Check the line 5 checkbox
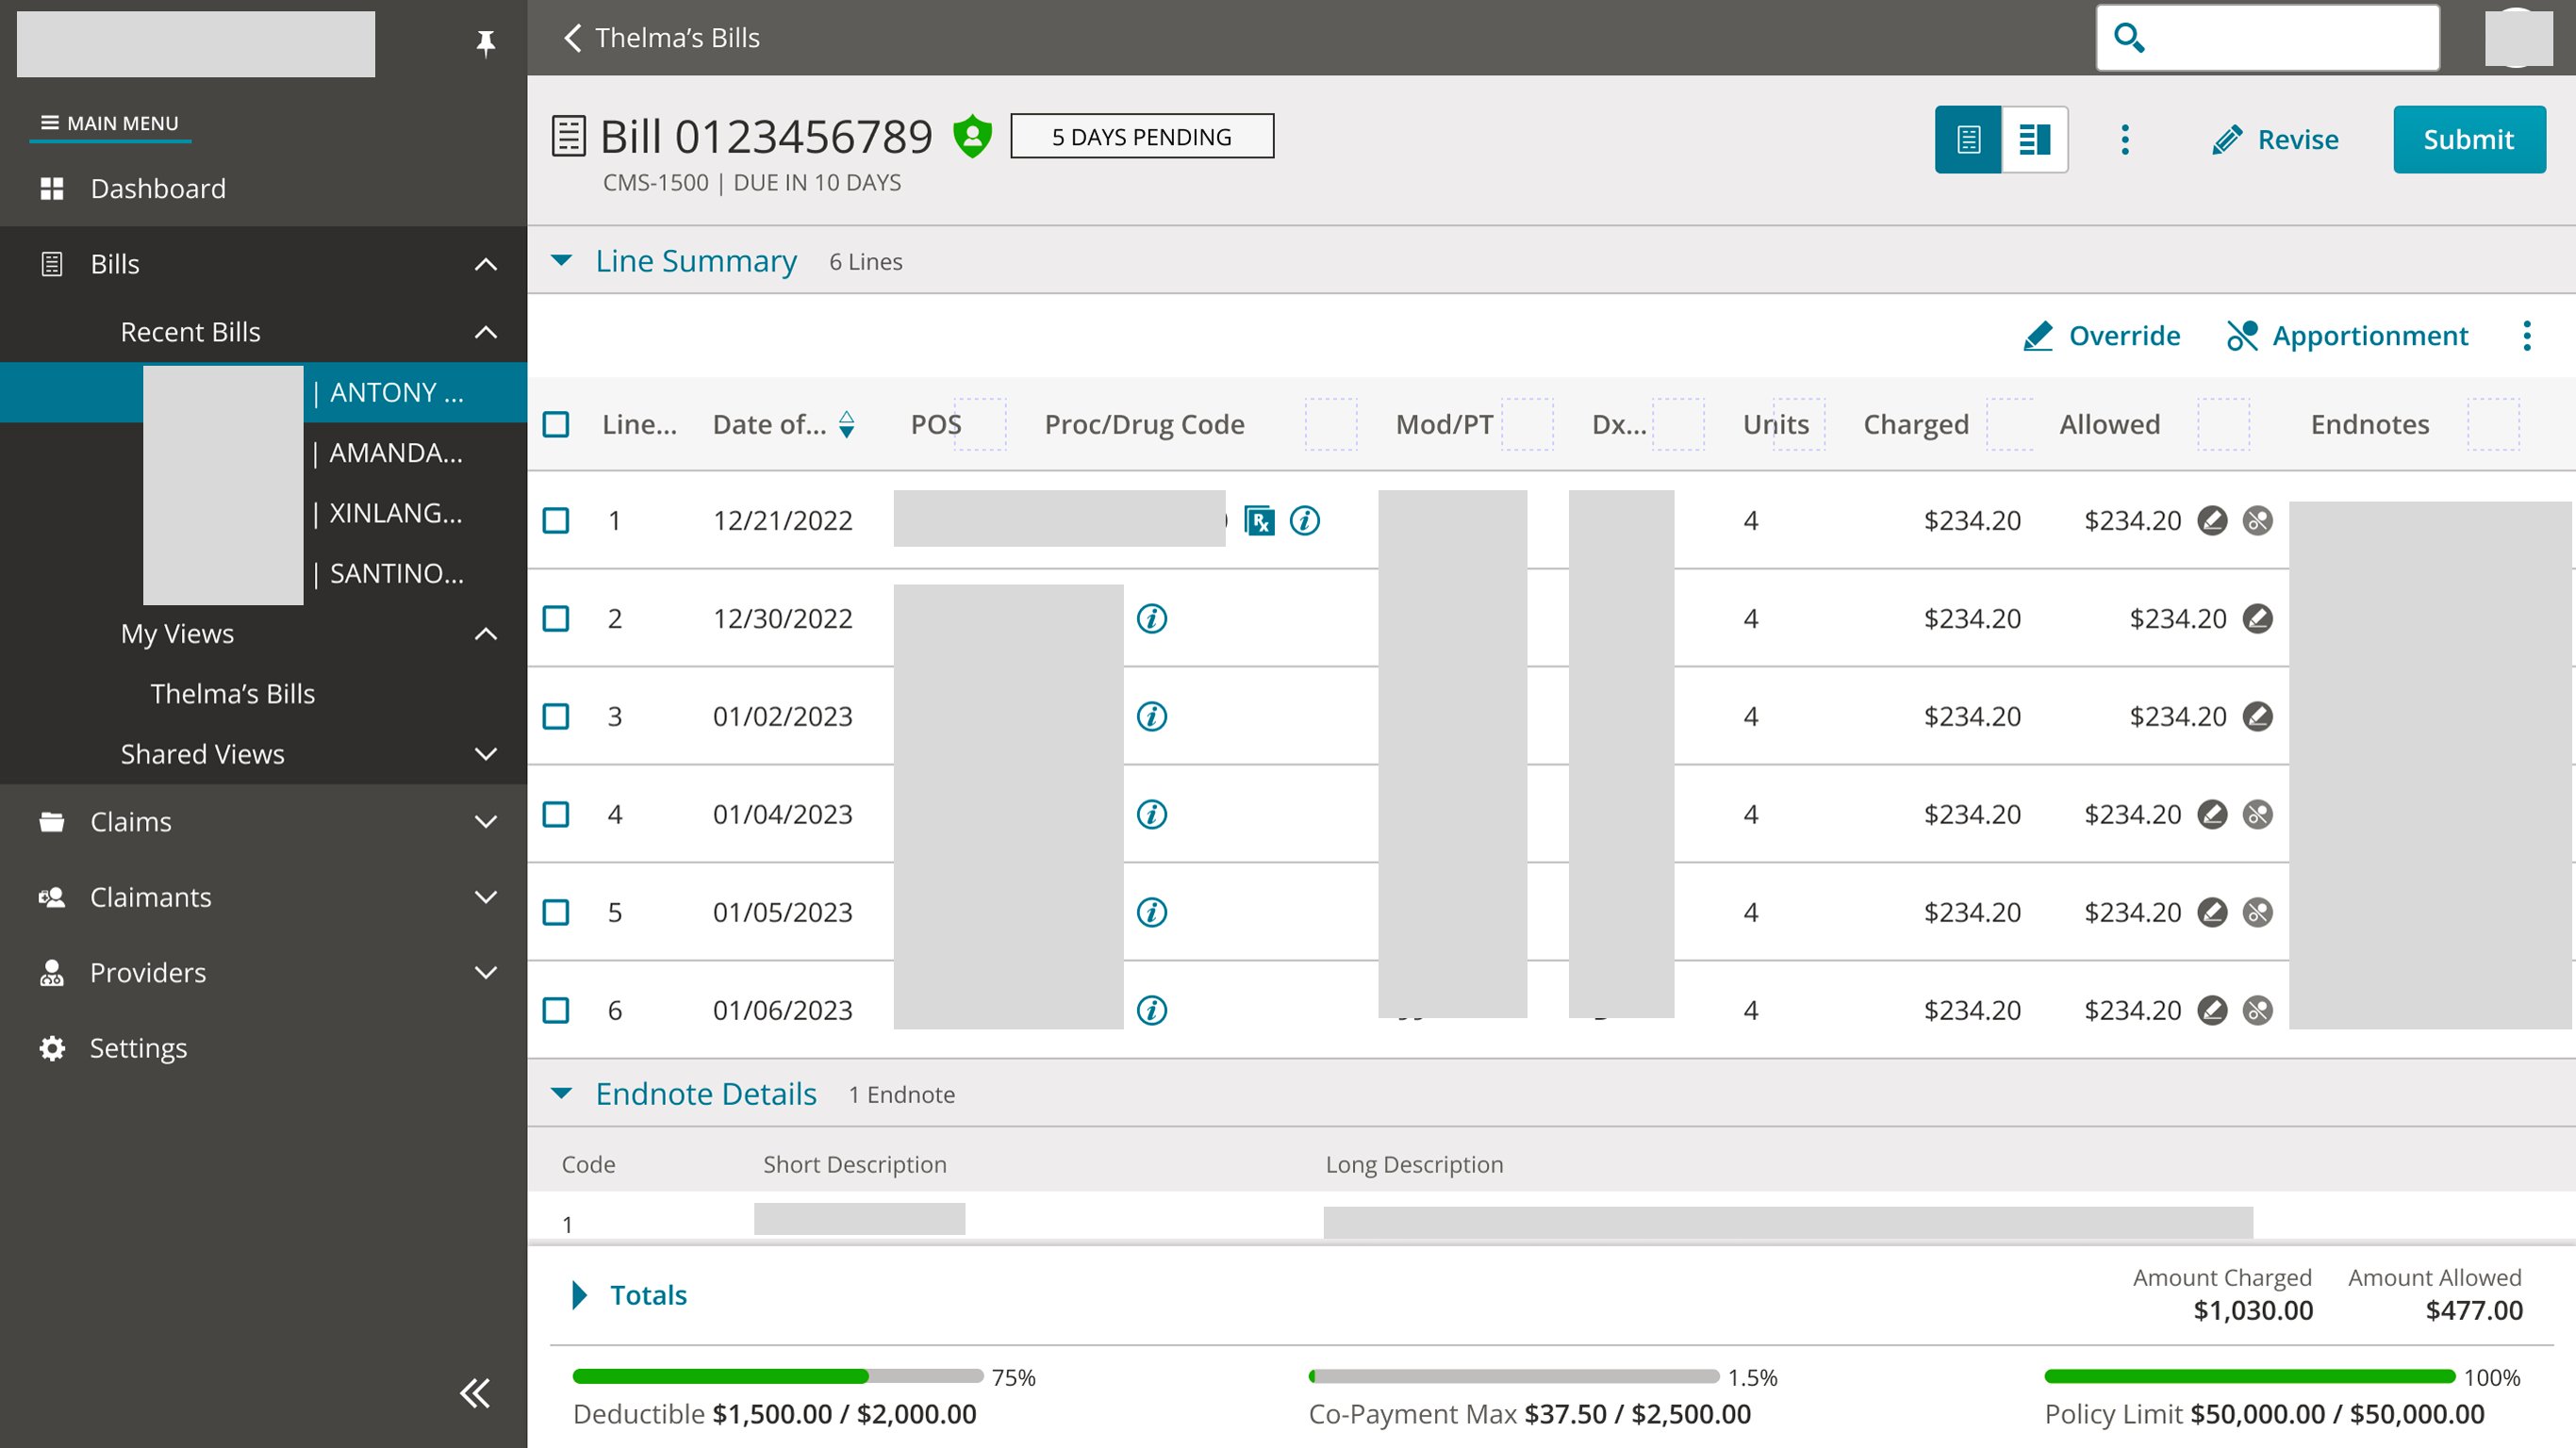The width and height of the screenshot is (2576, 1448). (x=556, y=912)
